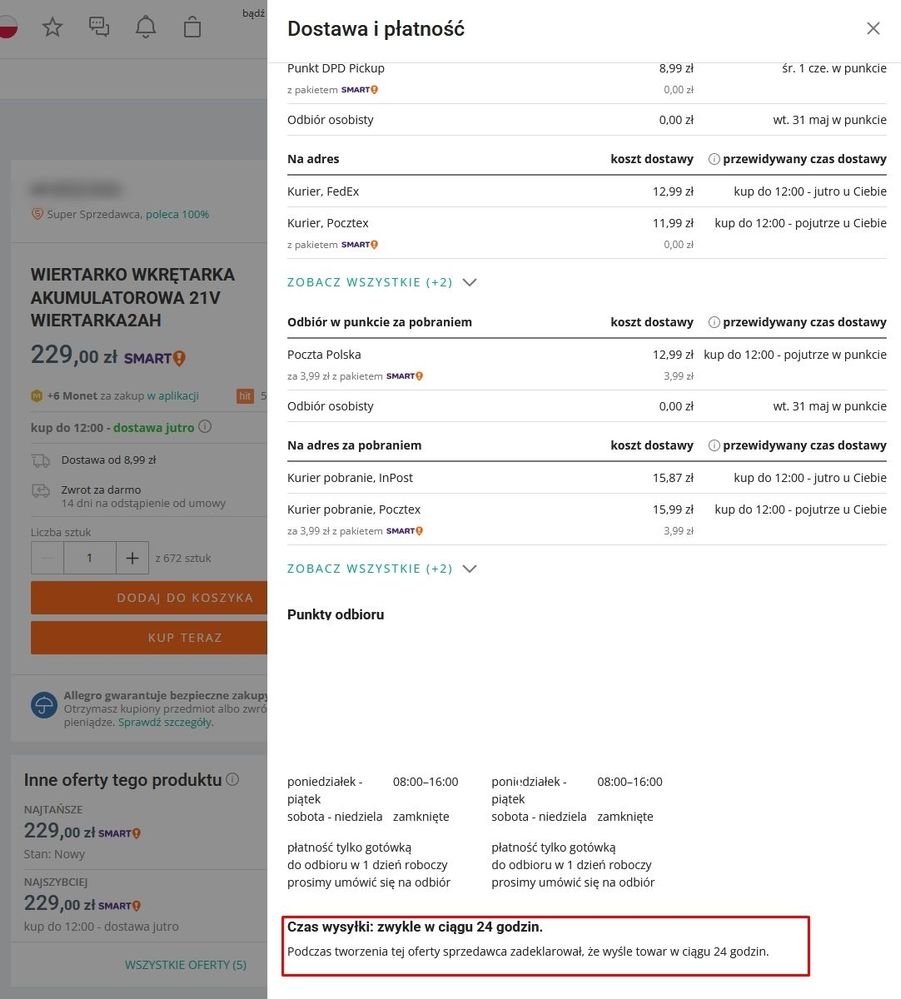Viewport: 901px width, 999px height.
Task: Click 'DODAJ DO KOSZYKA' button
Action: point(149,598)
